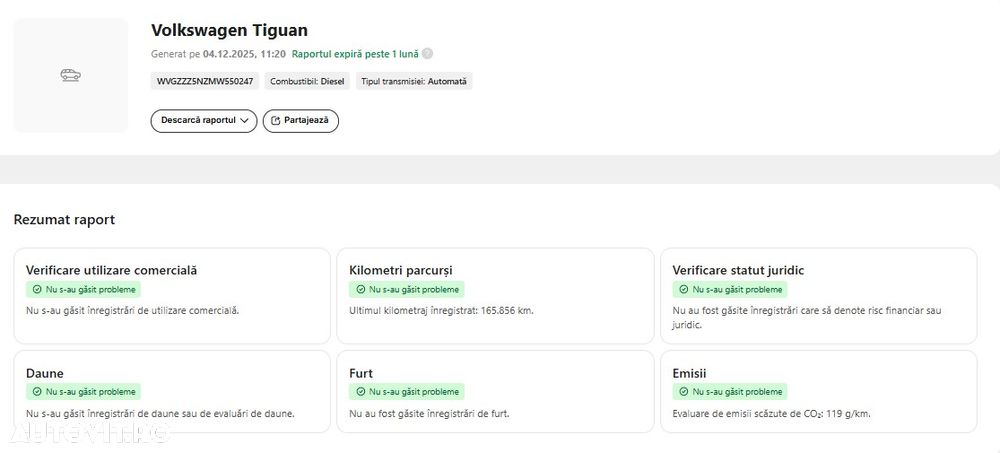This screenshot has height=453, width=1000.
Task: Click the Daune card title
Action: (45, 373)
